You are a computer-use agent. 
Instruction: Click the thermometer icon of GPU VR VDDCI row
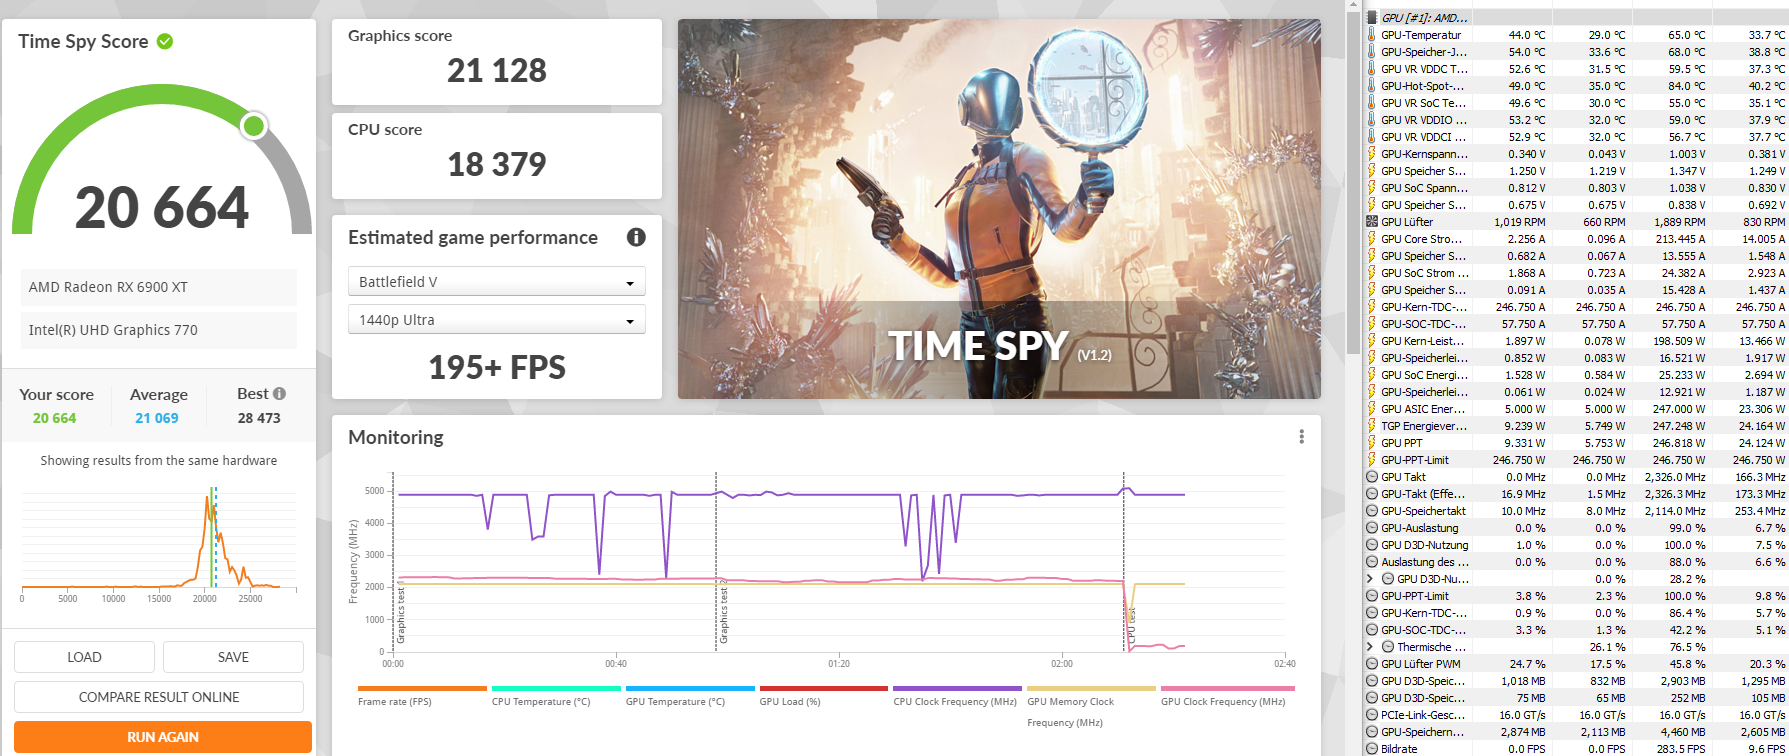click(x=1372, y=137)
